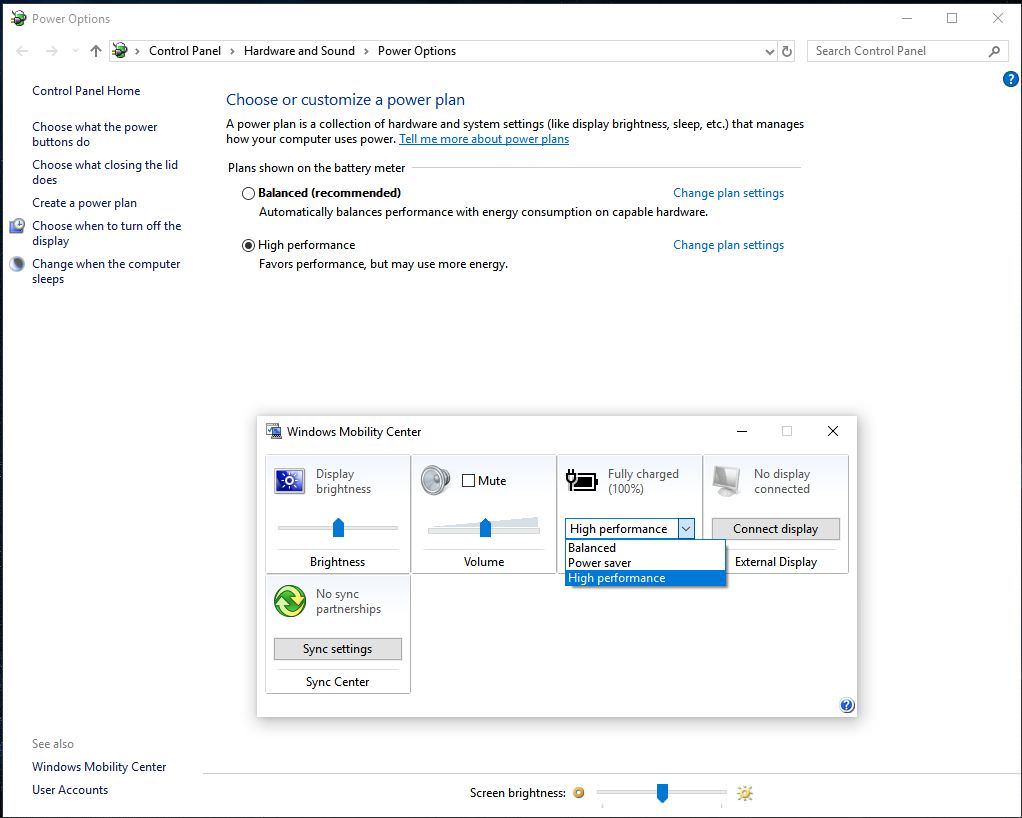Open Tell me more about power plans link

pyautogui.click(x=484, y=139)
